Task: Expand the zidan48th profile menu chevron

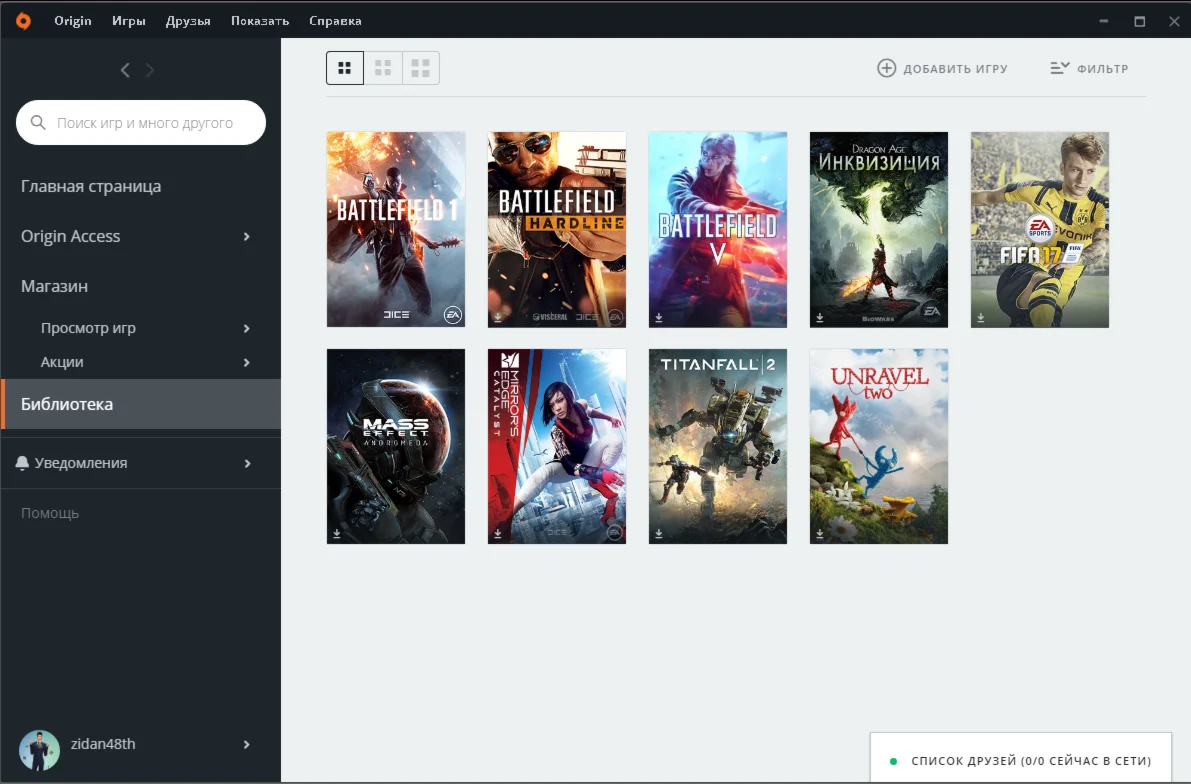Action: (246, 744)
